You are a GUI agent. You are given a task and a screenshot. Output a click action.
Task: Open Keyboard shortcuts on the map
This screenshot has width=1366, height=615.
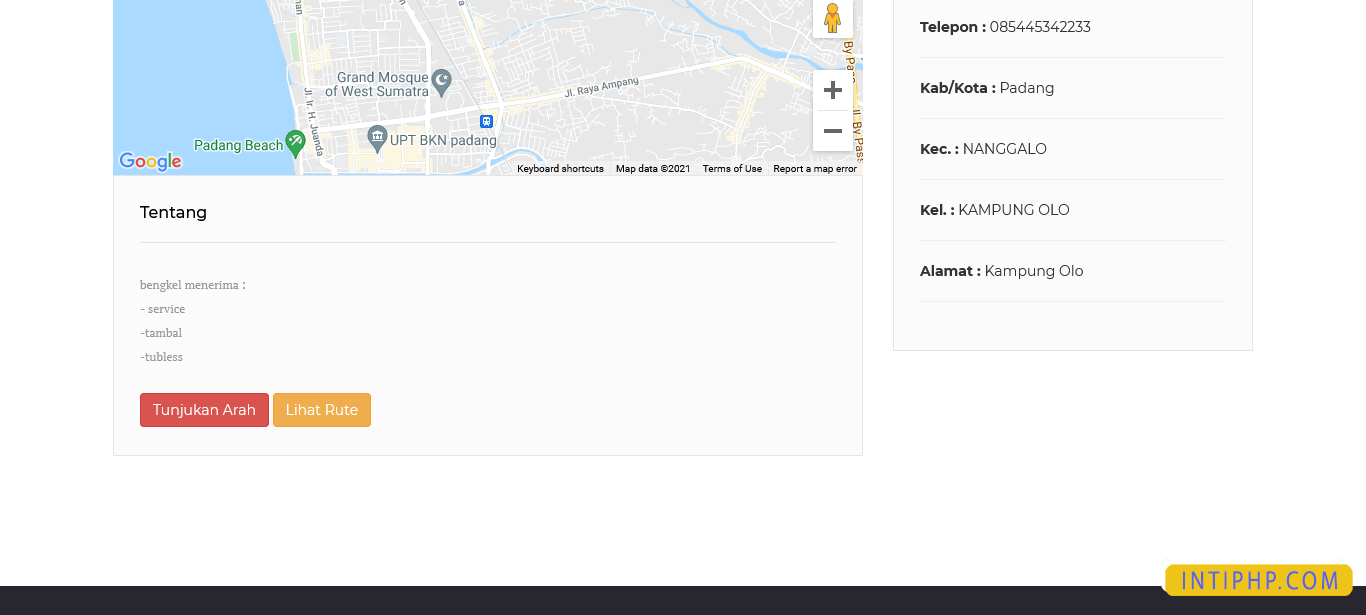(x=560, y=168)
